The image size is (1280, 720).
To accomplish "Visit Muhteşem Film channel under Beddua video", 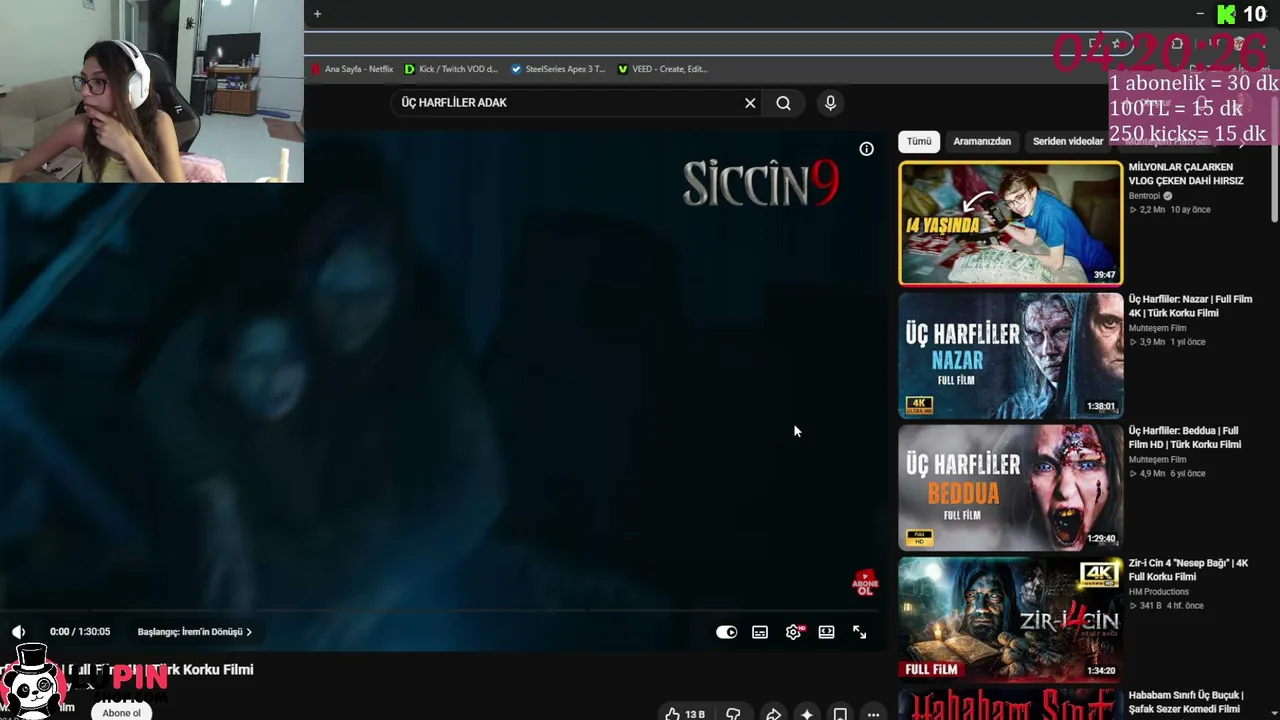I will click(1157, 460).
